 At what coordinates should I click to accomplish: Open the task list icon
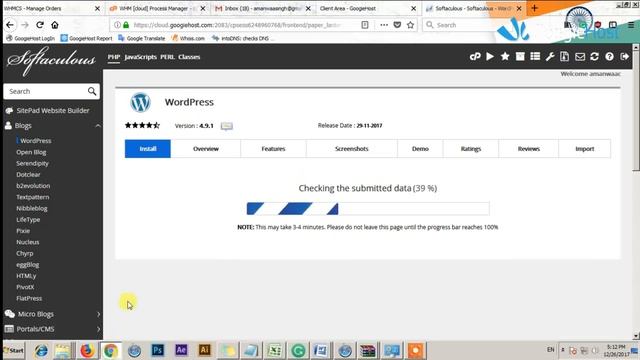click(x=535, y=56)
